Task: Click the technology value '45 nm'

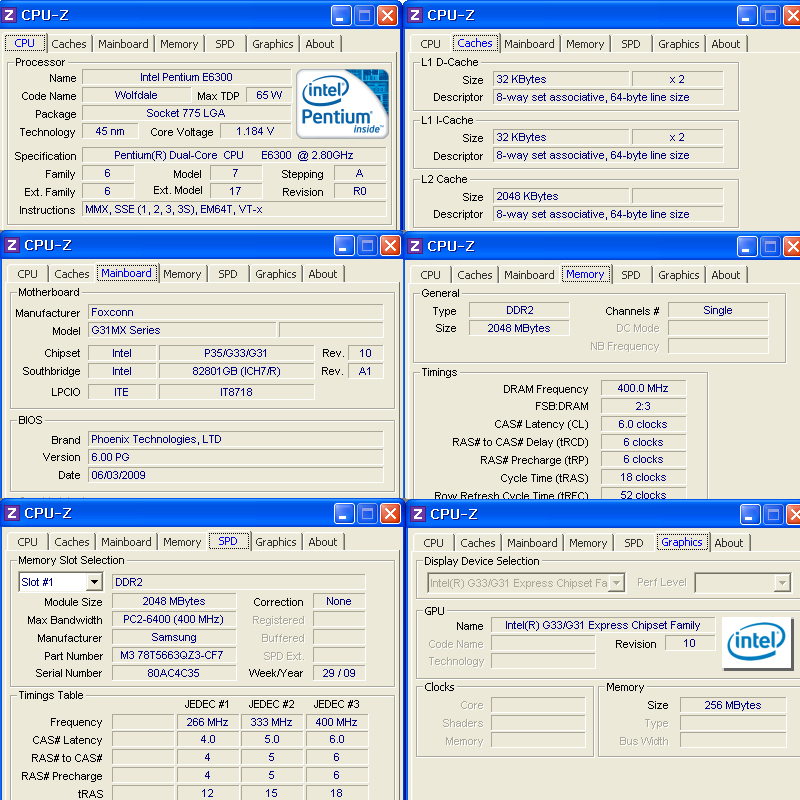Action: (110, 131)
